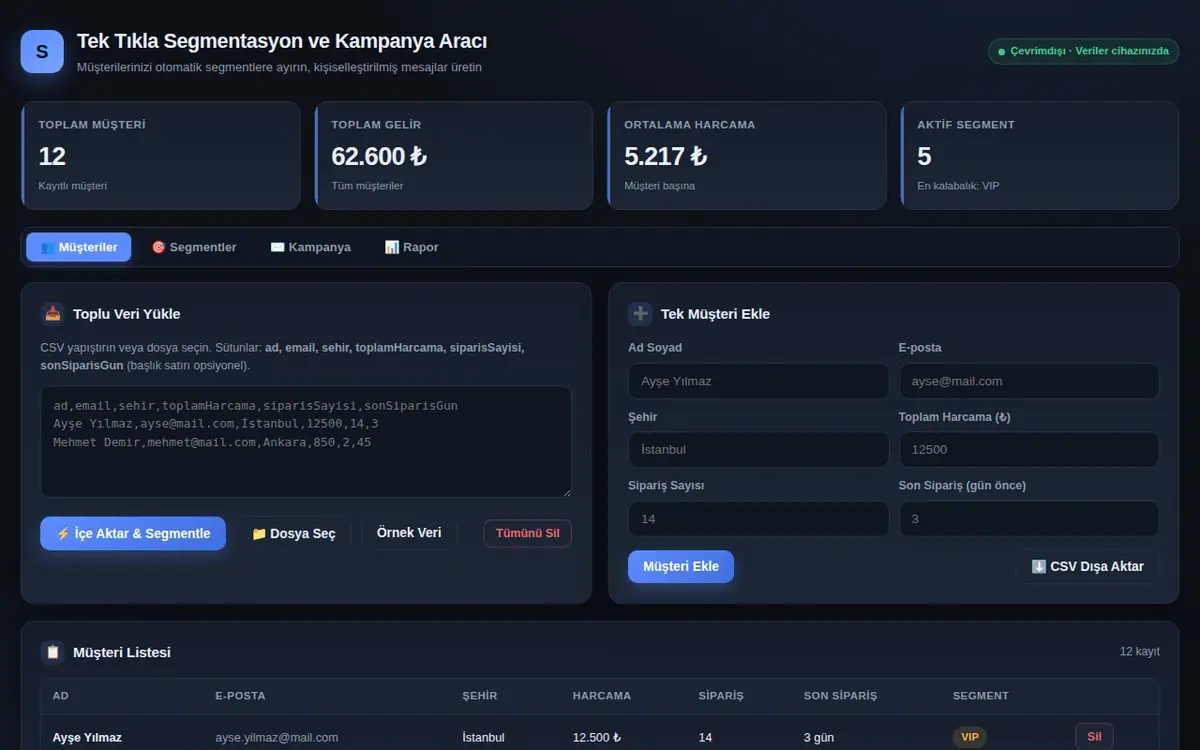Screen dimensions: 1200x750
Task: Show the Rapor tab
Action: click(x=412, y=247)
